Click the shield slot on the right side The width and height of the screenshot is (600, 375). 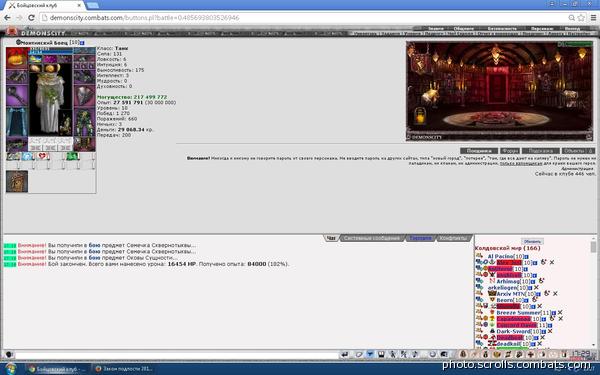tap(84, 96)
